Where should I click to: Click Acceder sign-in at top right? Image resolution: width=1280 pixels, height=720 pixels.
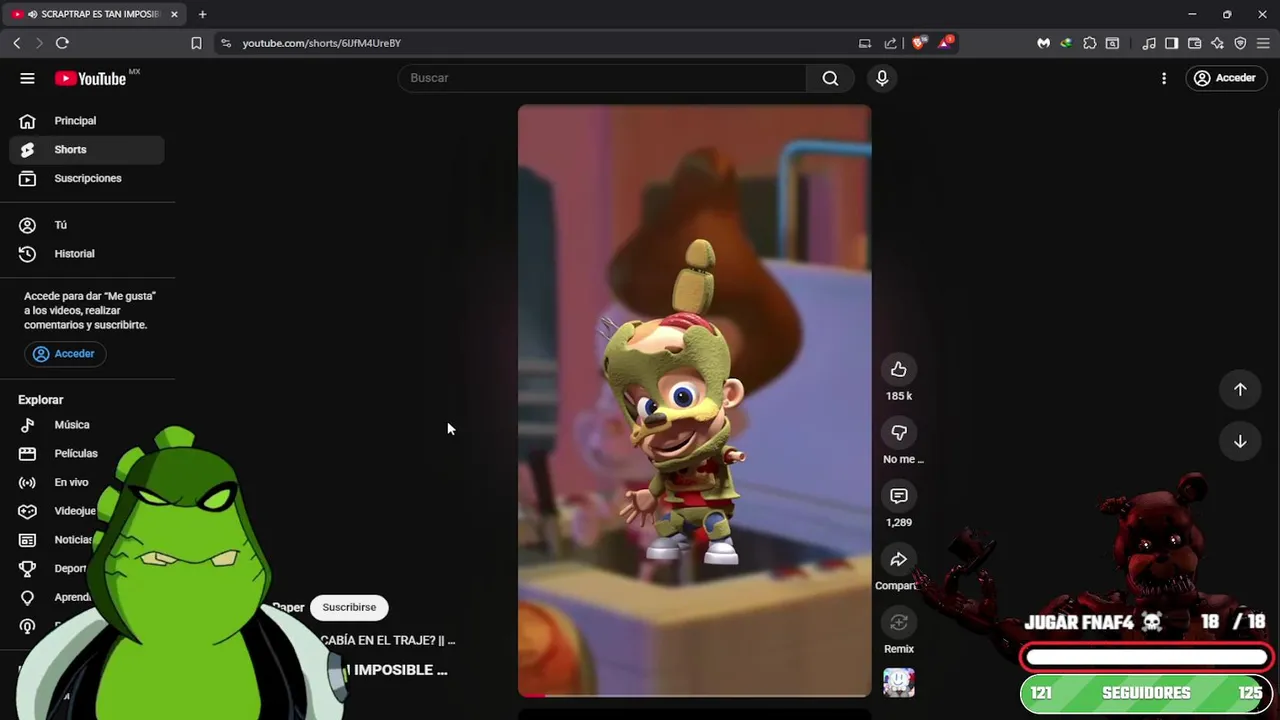tap(1226, 78)
